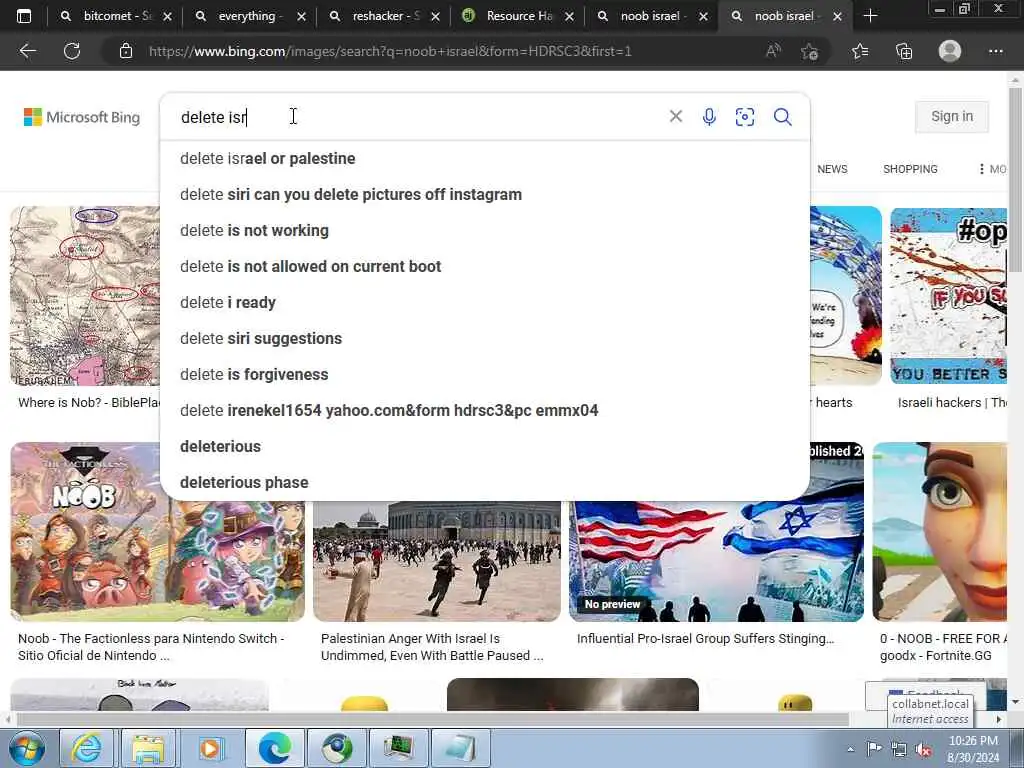Click inside the Bing search input
The image size is (1024, 768).
(x=418, y=117)
